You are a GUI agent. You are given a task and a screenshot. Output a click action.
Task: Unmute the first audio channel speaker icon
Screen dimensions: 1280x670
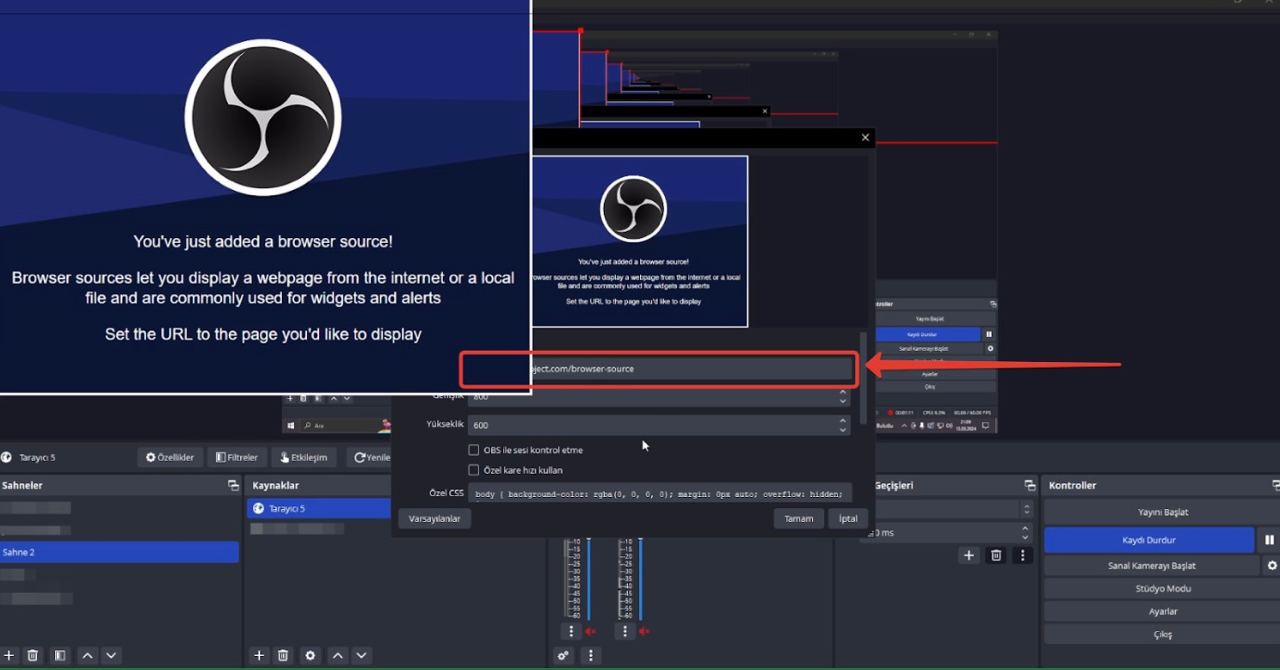click(x=590, y=631)
